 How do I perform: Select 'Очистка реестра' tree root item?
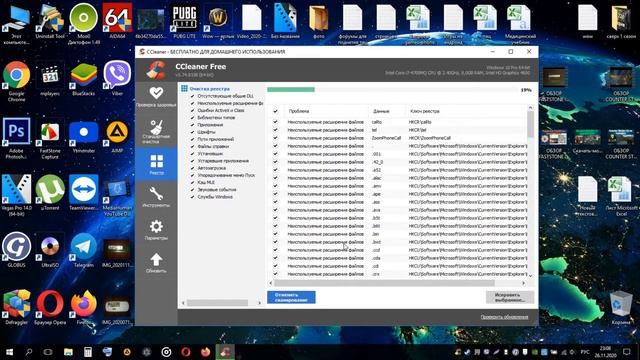pos(209,89)
